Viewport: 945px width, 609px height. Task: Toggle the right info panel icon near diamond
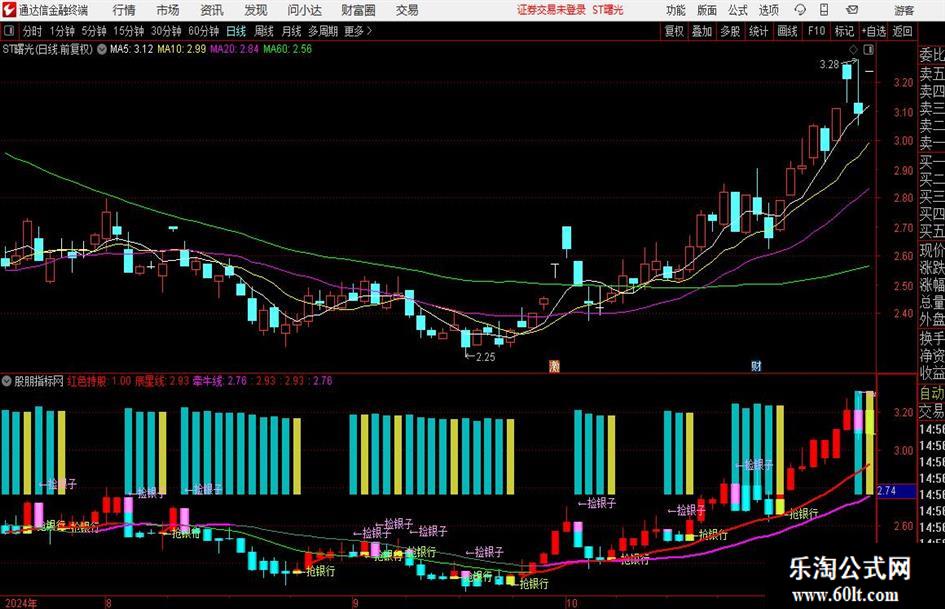tap(868, 50)
